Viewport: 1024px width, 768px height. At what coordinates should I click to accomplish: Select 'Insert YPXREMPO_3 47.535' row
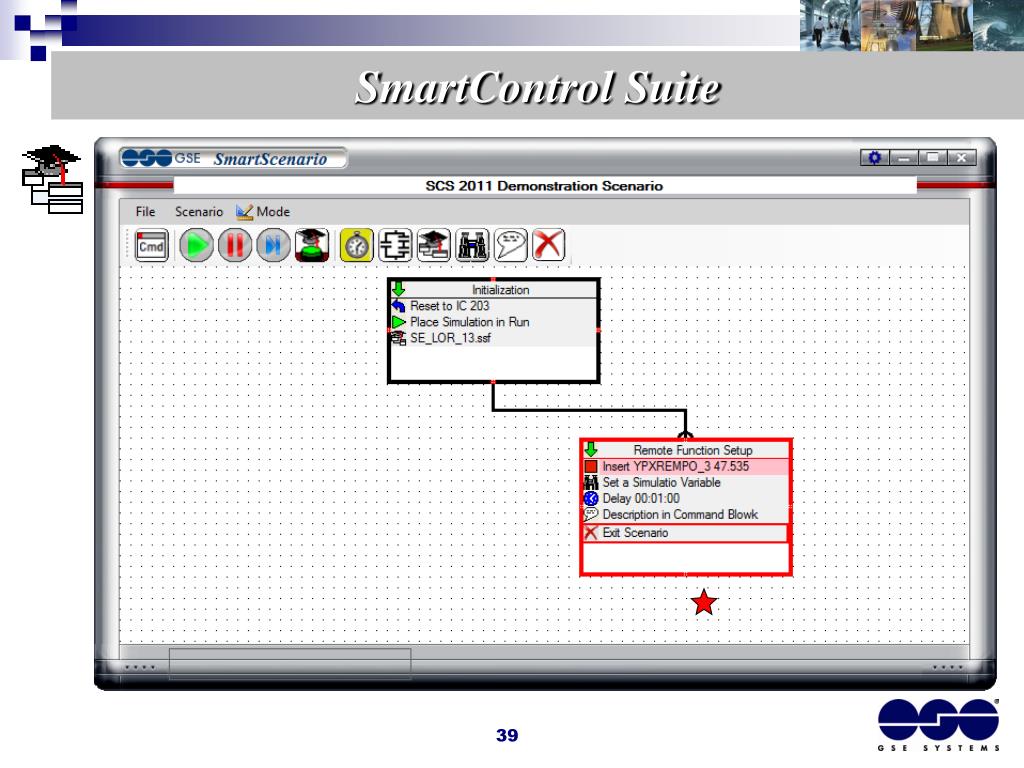pyautogui.click(x=686, y=466)
